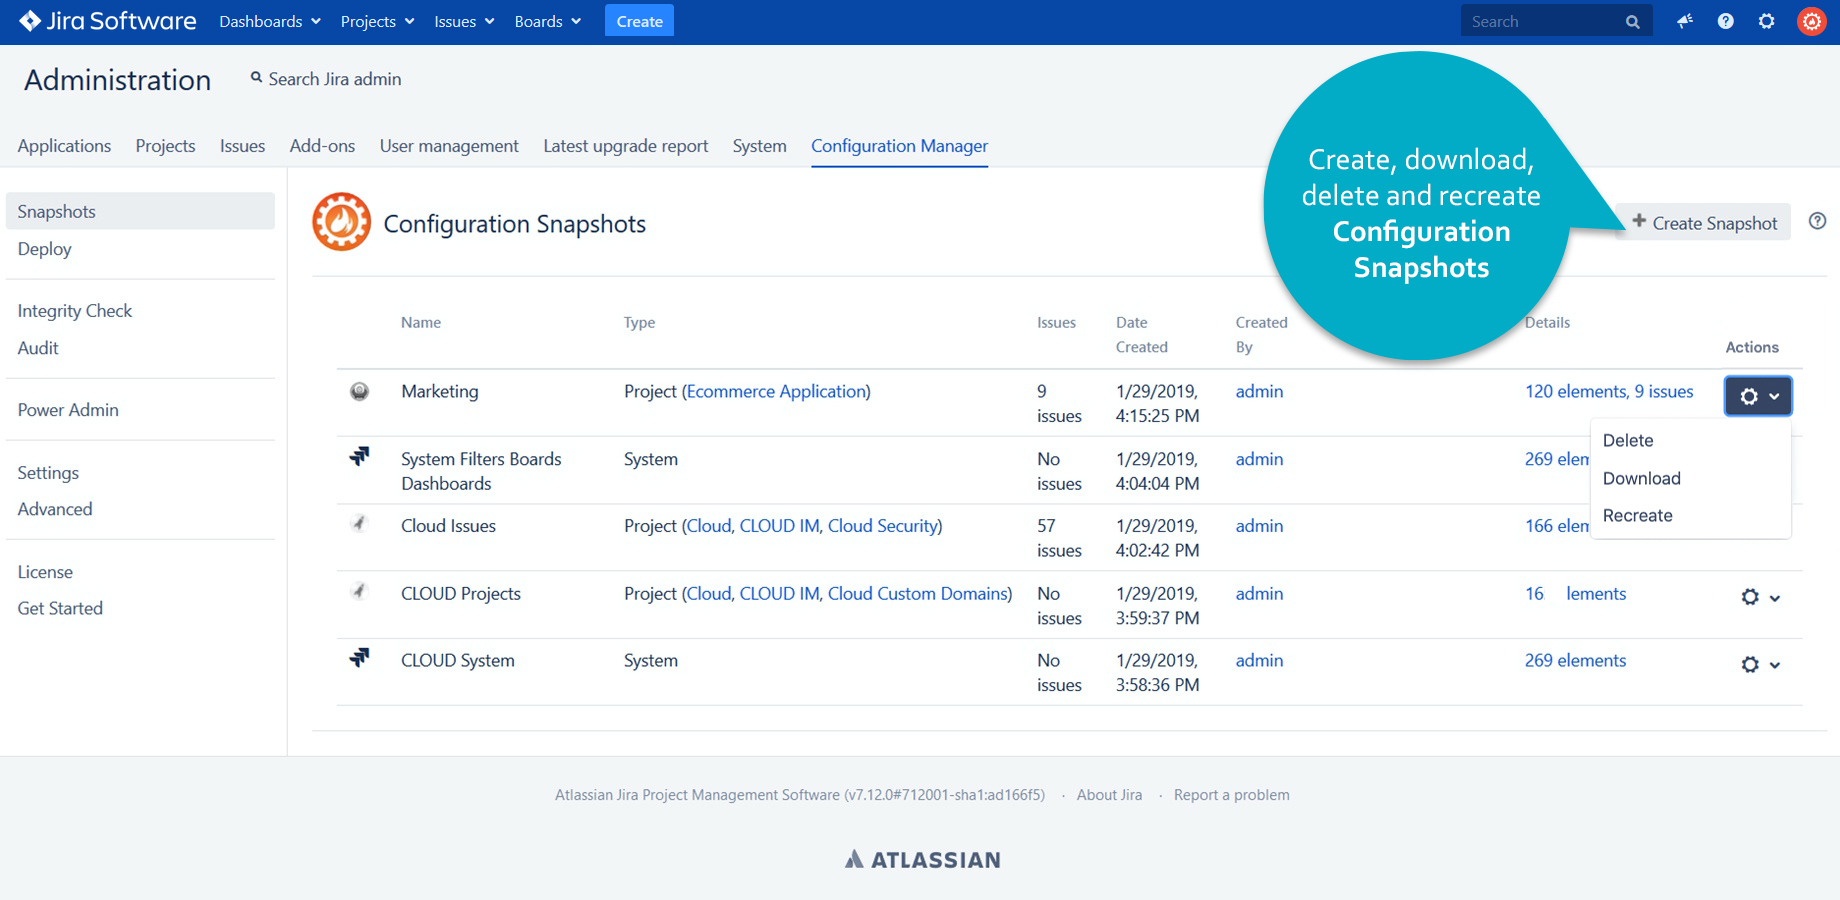Open the admin Projects tab
The width and height of the screenshot is (1840, 900).
click(165, 146)
